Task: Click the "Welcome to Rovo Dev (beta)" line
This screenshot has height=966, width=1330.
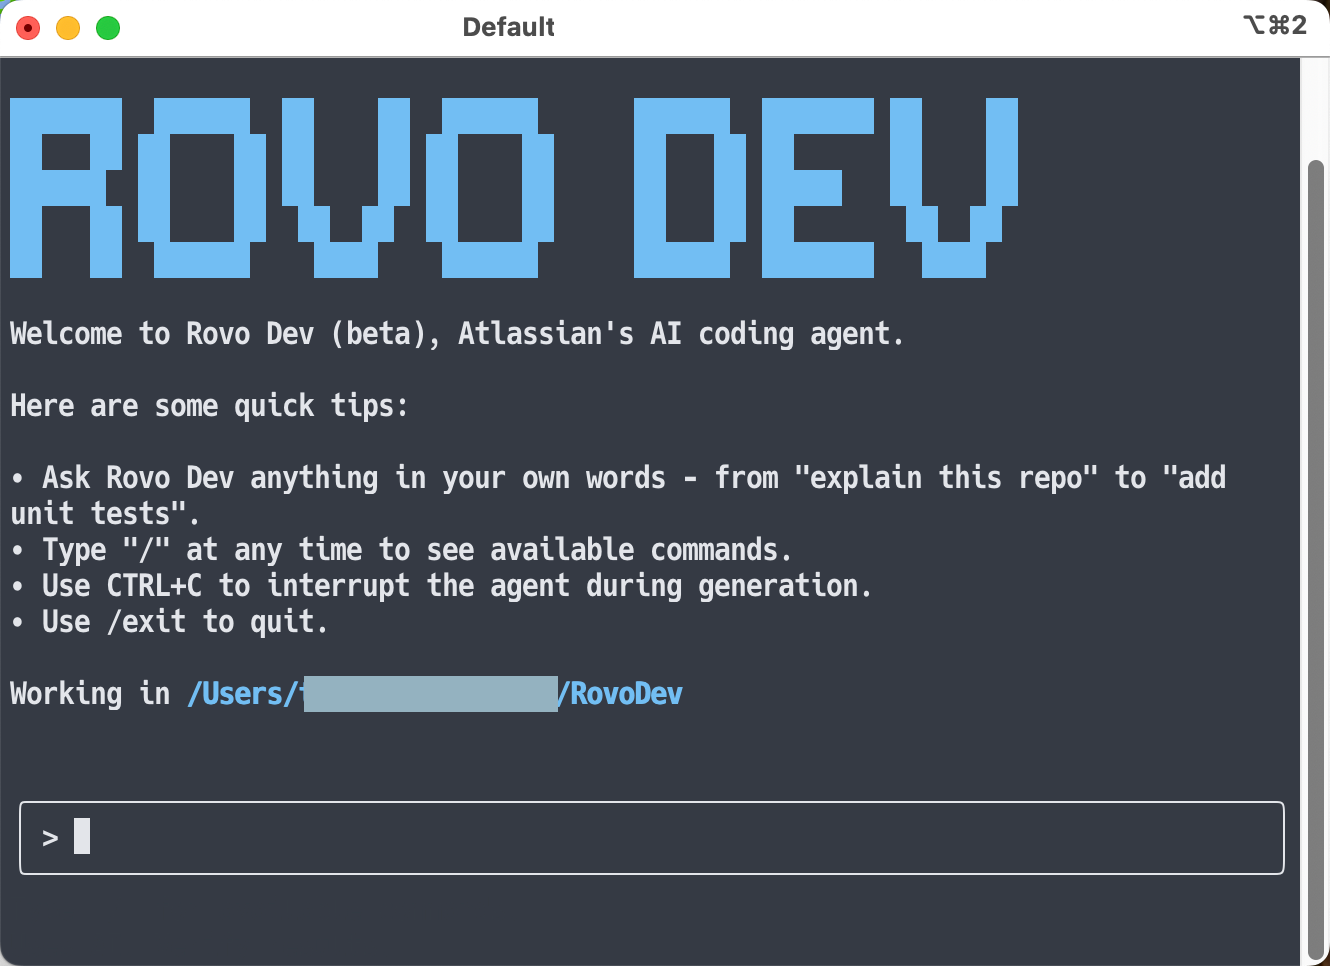Action: point(457,334)
